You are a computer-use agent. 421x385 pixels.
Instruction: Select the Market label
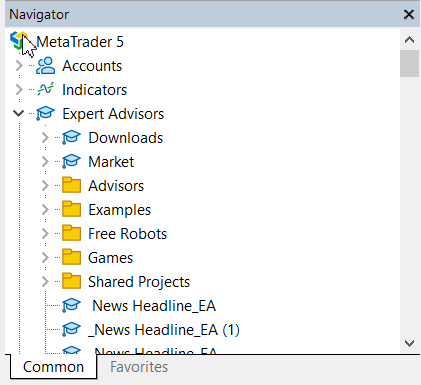[111, 162]
